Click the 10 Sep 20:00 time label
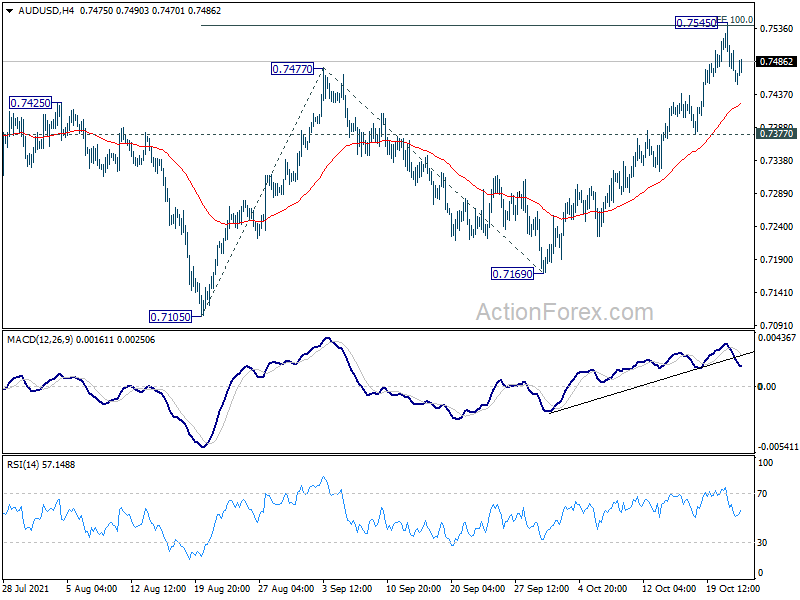This screenshot has width=800, height=600. (414, 589)
